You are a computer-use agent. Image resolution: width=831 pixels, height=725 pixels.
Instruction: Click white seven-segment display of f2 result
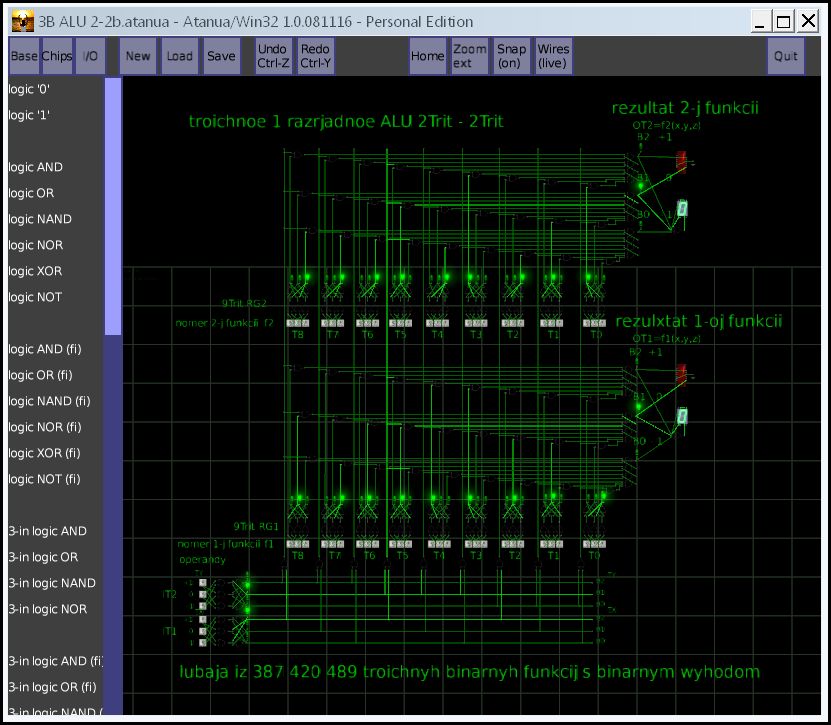[x=683, y=208]
